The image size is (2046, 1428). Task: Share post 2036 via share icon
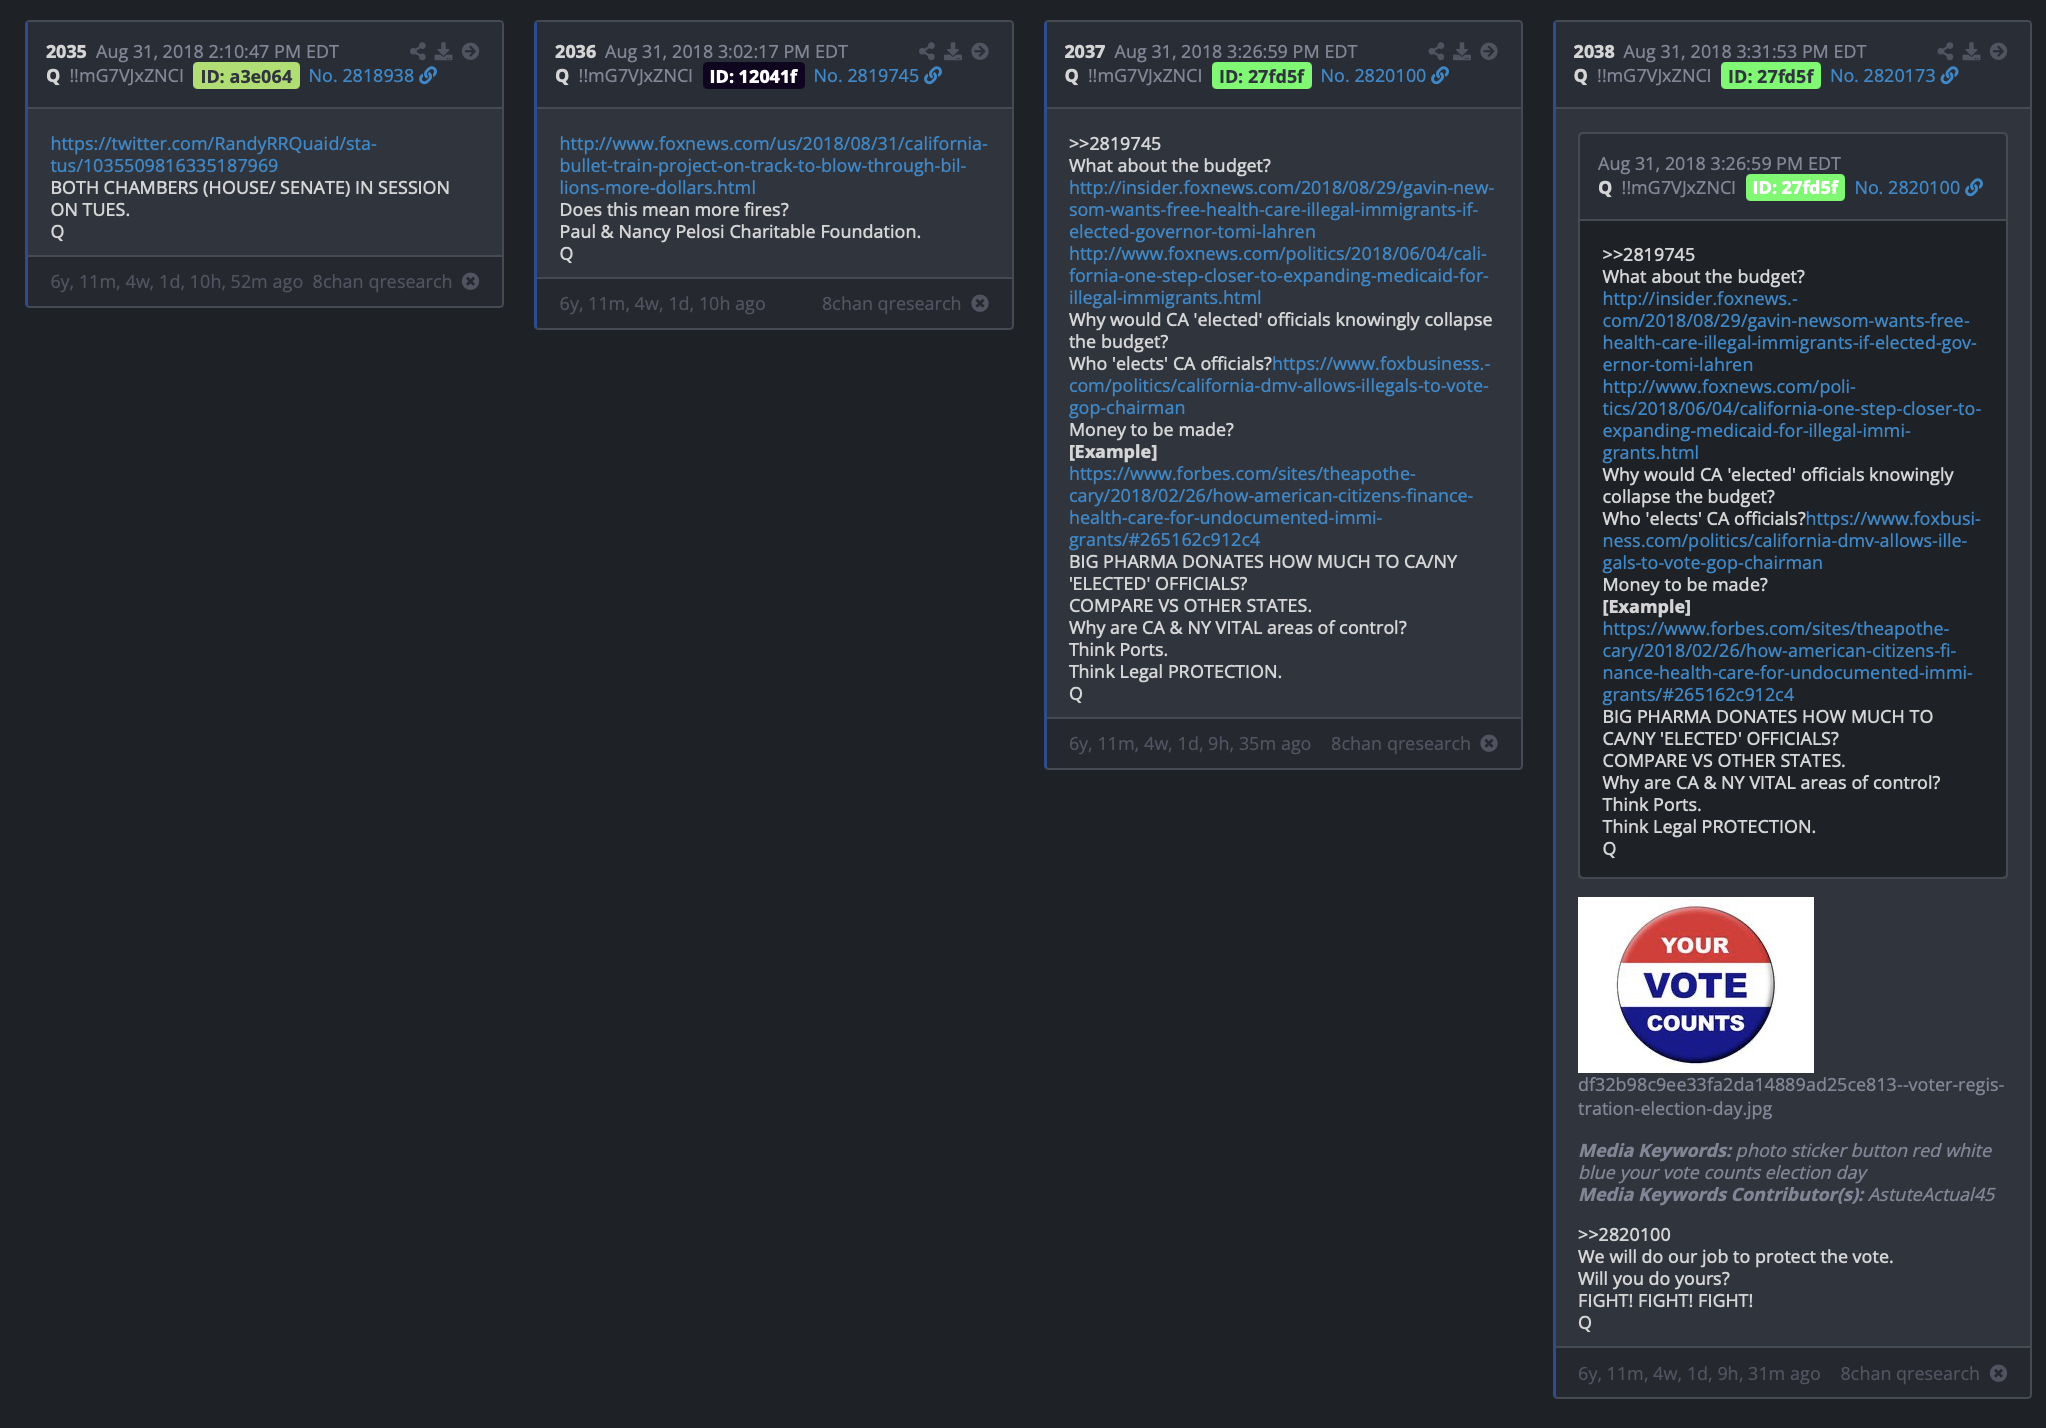pyautogui.click(x=927, y=51)
